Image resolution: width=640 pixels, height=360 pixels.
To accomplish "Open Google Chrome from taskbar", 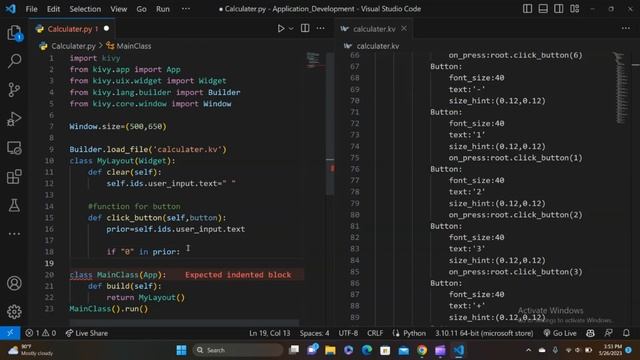I will point(422,350).
